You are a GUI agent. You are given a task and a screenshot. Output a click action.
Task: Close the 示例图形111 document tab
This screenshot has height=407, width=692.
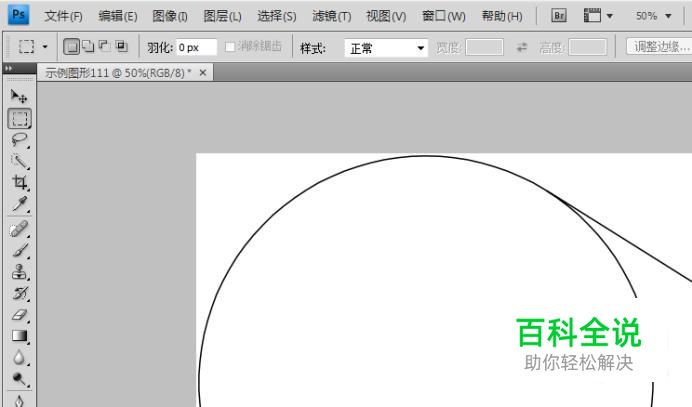pos(203,73)
